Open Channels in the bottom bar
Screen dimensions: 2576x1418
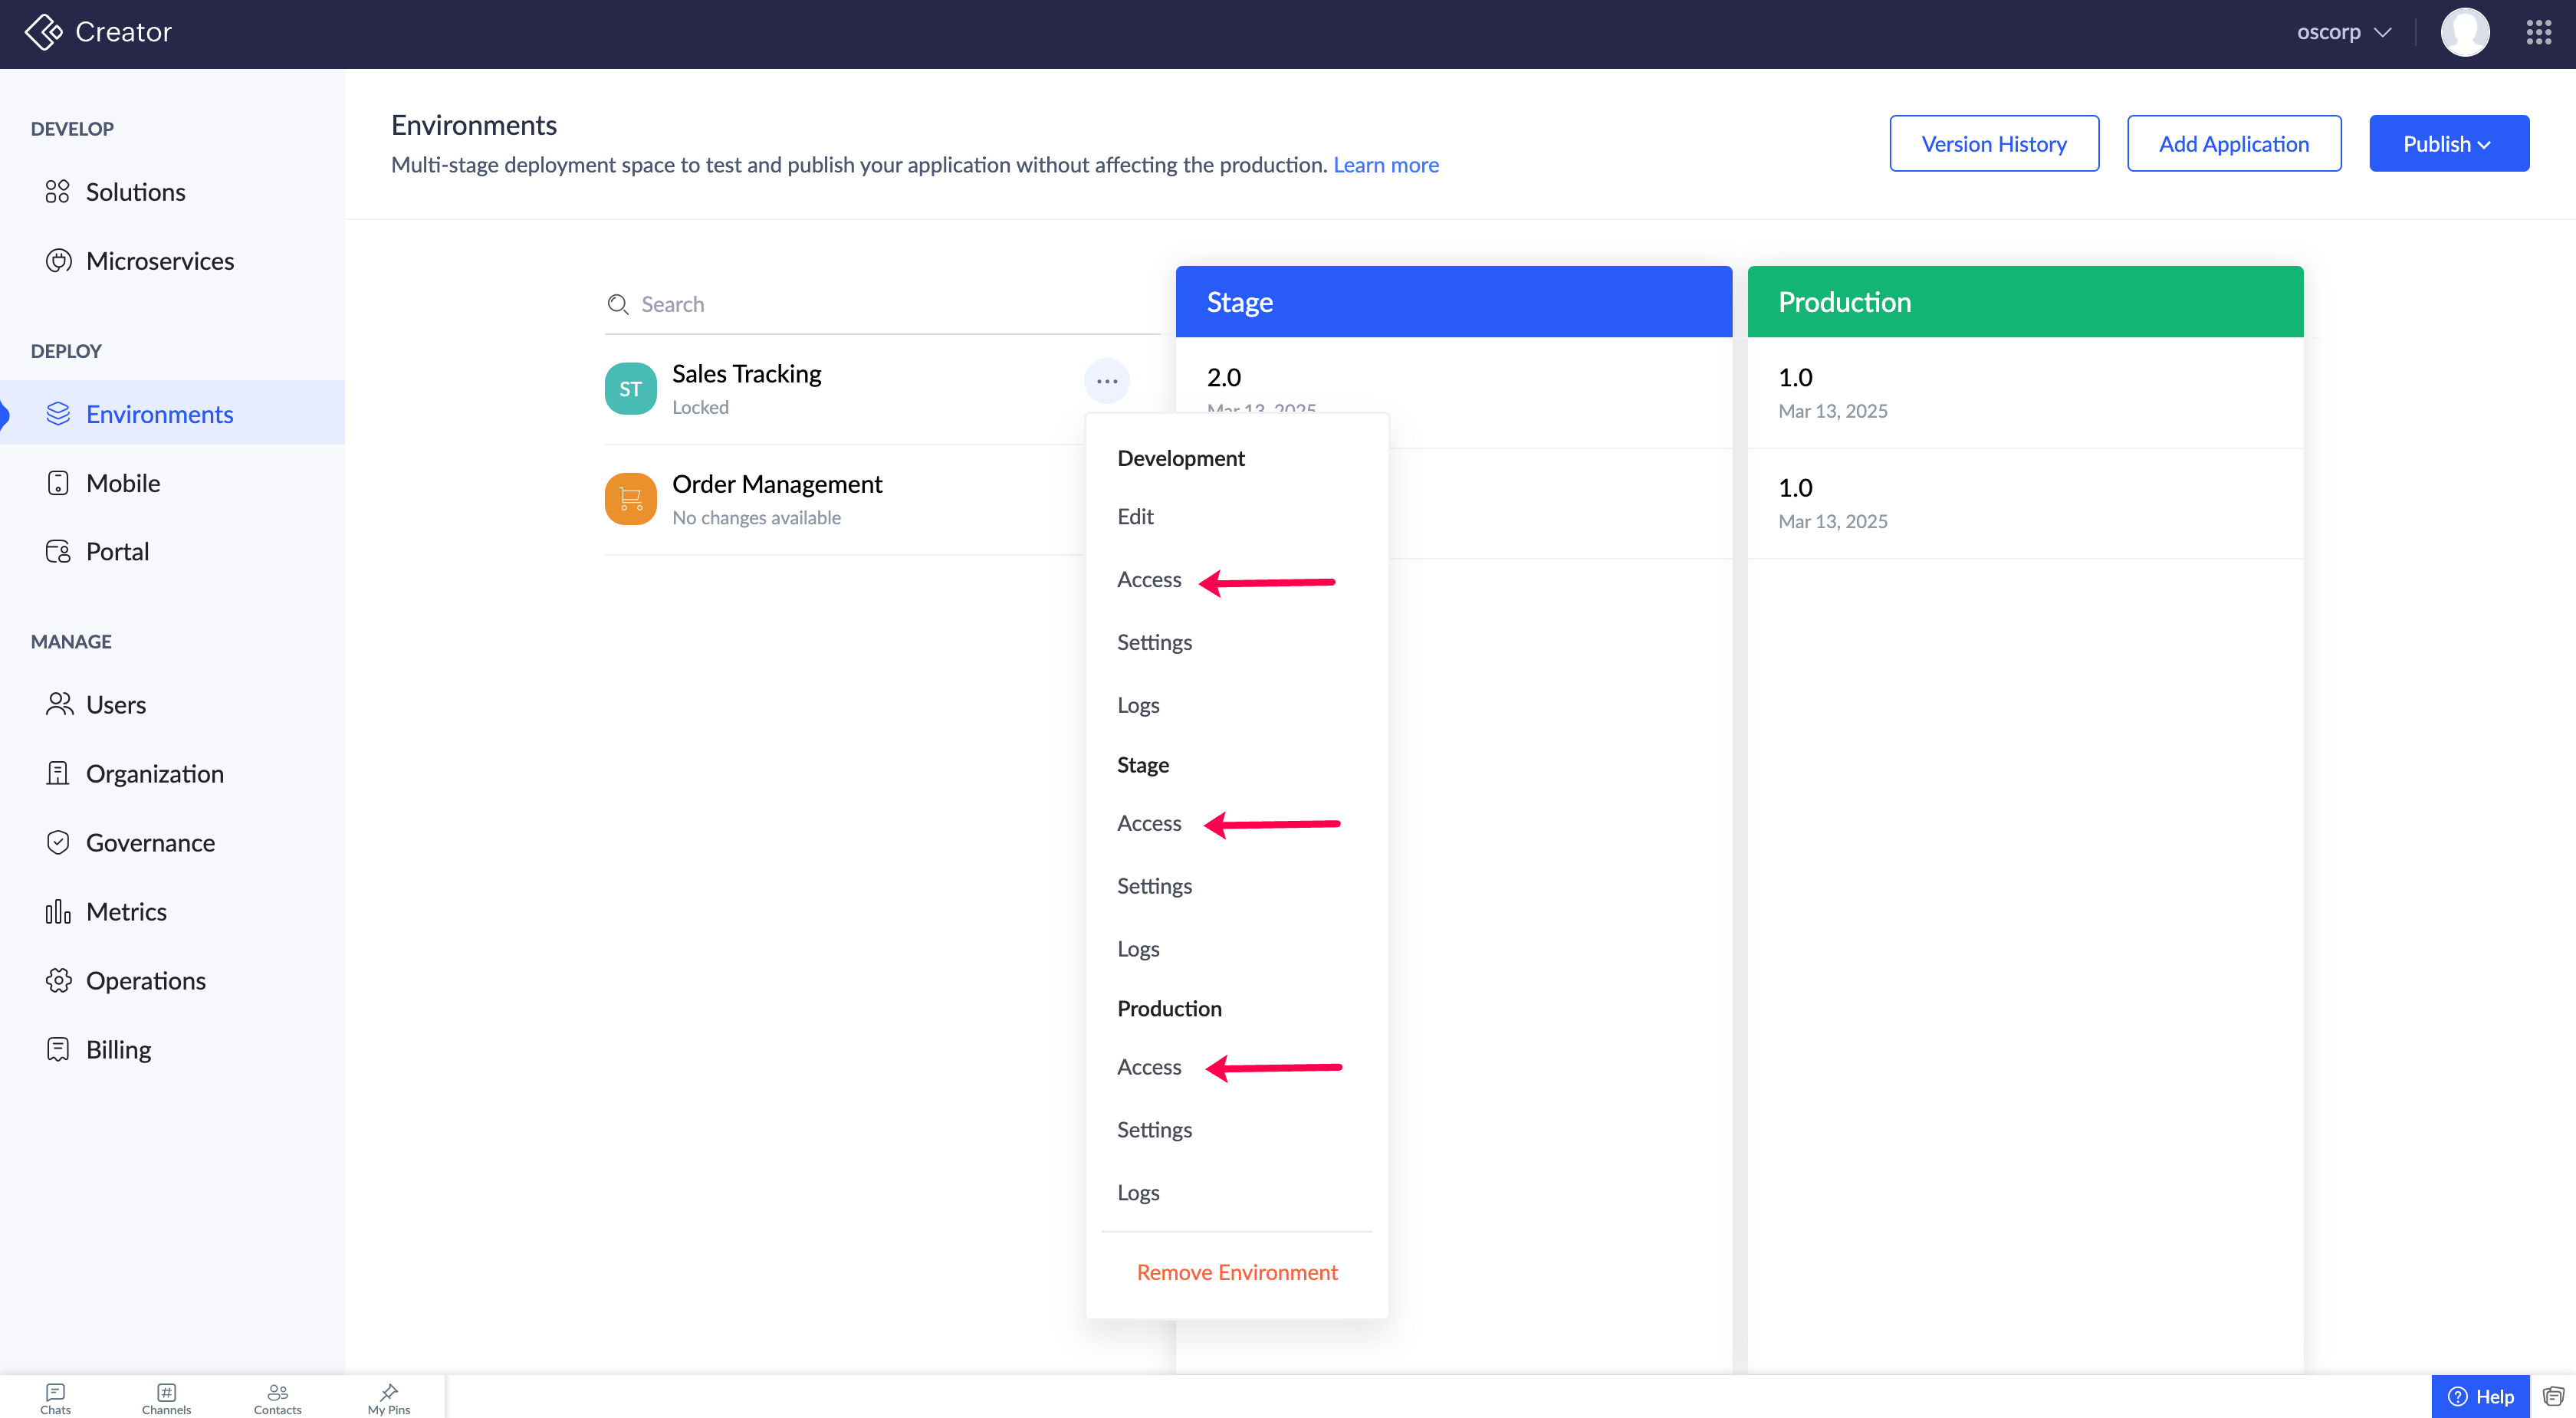click(x=166, y=1398)
